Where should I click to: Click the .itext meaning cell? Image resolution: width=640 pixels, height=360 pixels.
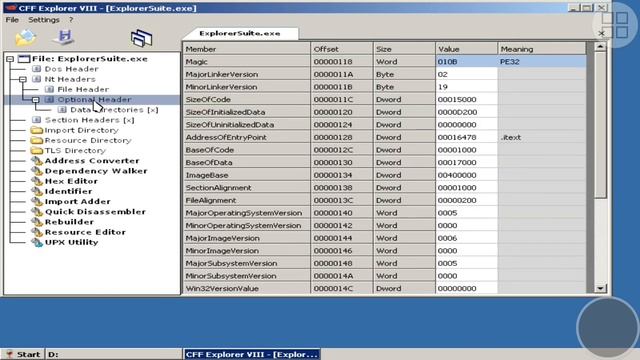pyautogui.click(x=542, y=137)
